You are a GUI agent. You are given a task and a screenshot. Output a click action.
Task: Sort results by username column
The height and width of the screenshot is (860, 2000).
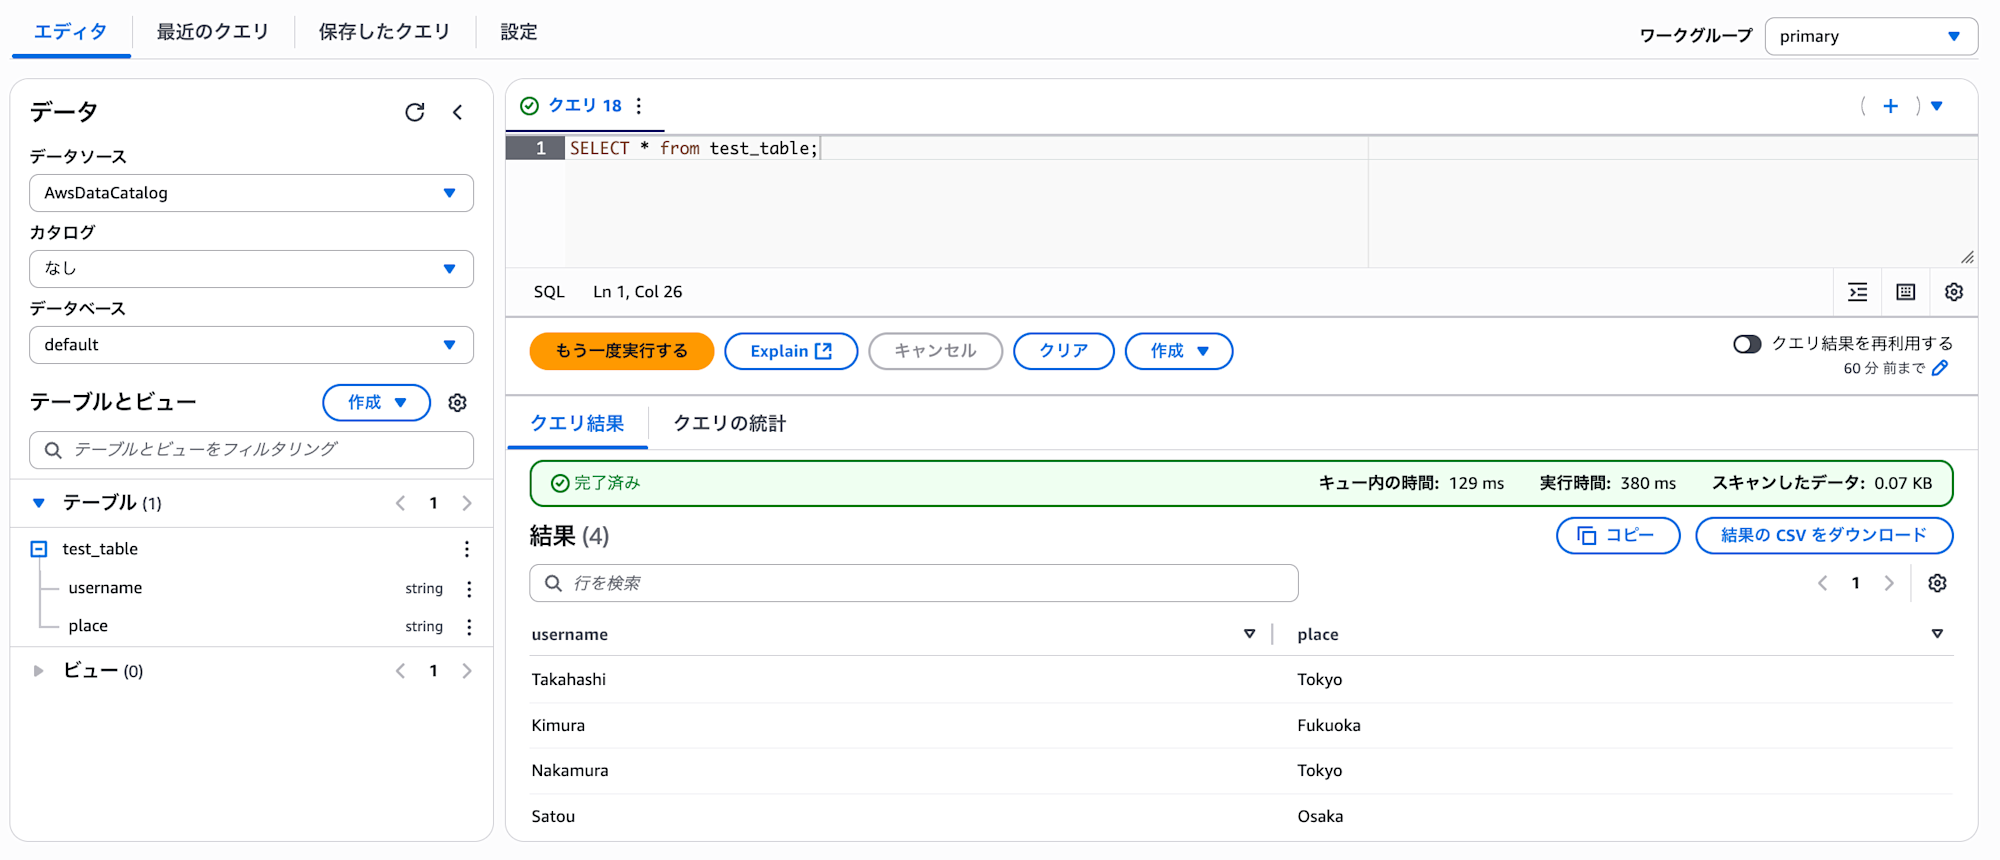tap(1249, 634)
